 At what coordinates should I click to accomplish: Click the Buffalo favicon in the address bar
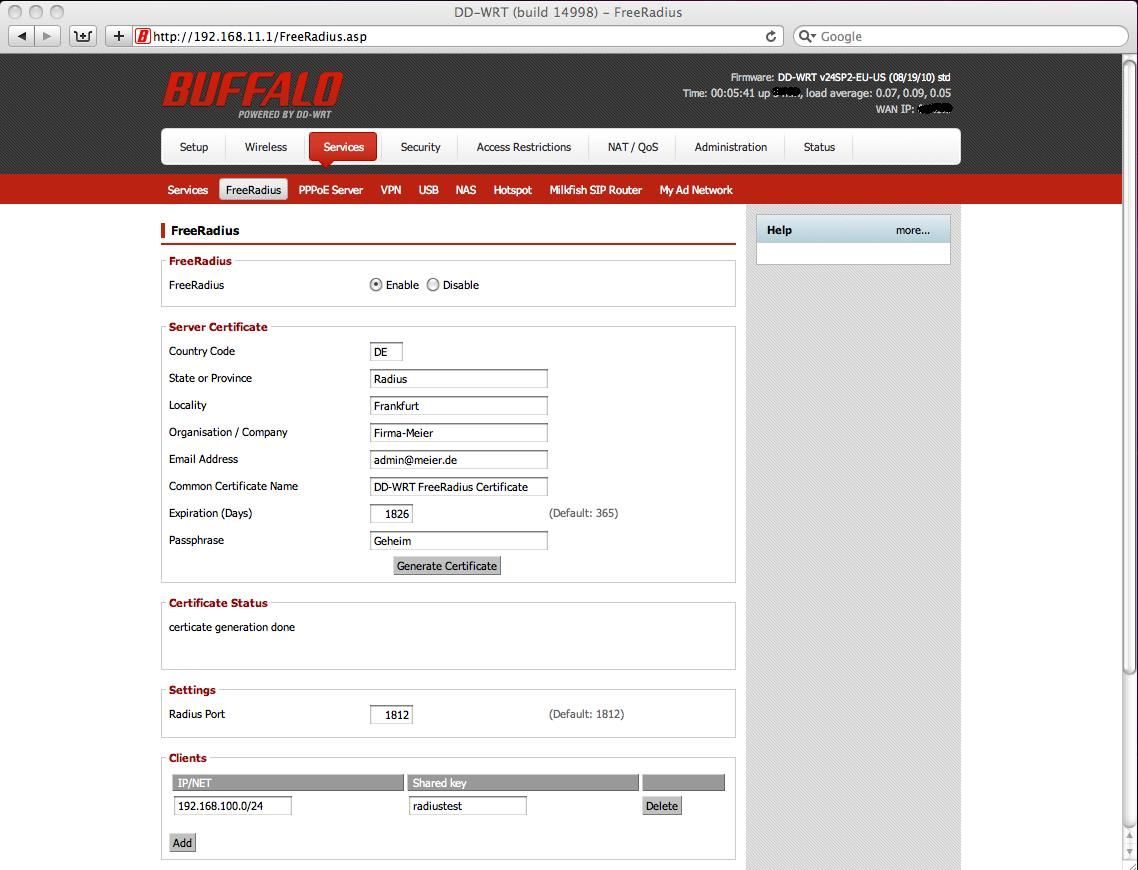coord(143,36)
